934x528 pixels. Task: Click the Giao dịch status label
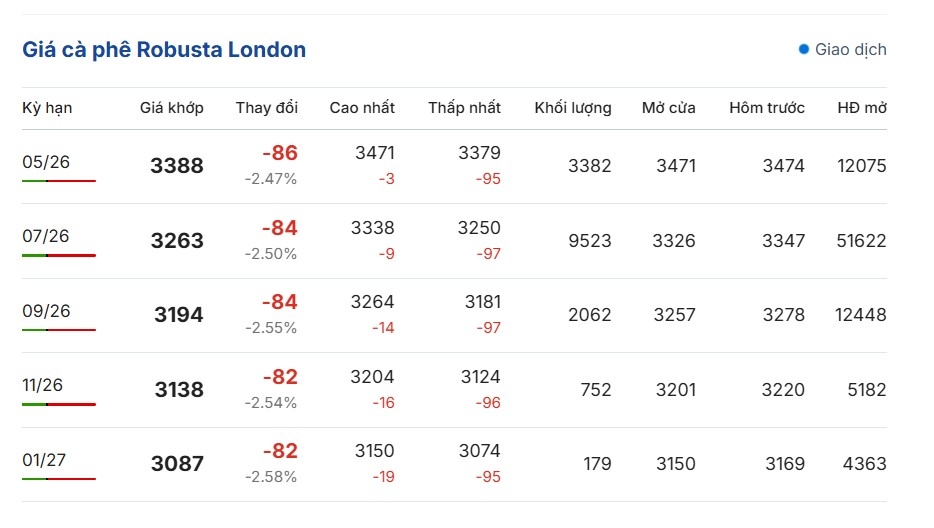tap(850, 49)
